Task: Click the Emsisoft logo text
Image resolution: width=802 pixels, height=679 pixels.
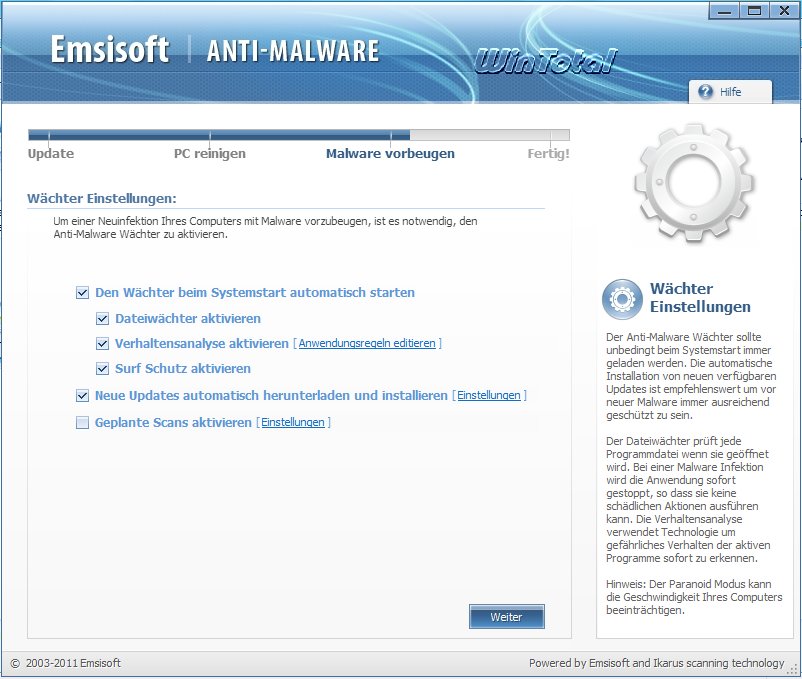Action: click(109, 50)
